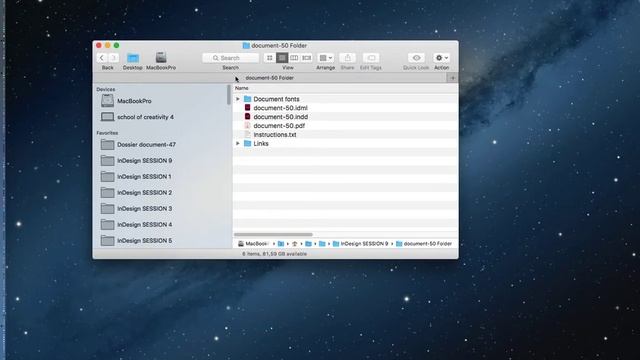Click the sidebar vertical scrollbar
This screenshot has height=360, width=640.
pos(229,95)
